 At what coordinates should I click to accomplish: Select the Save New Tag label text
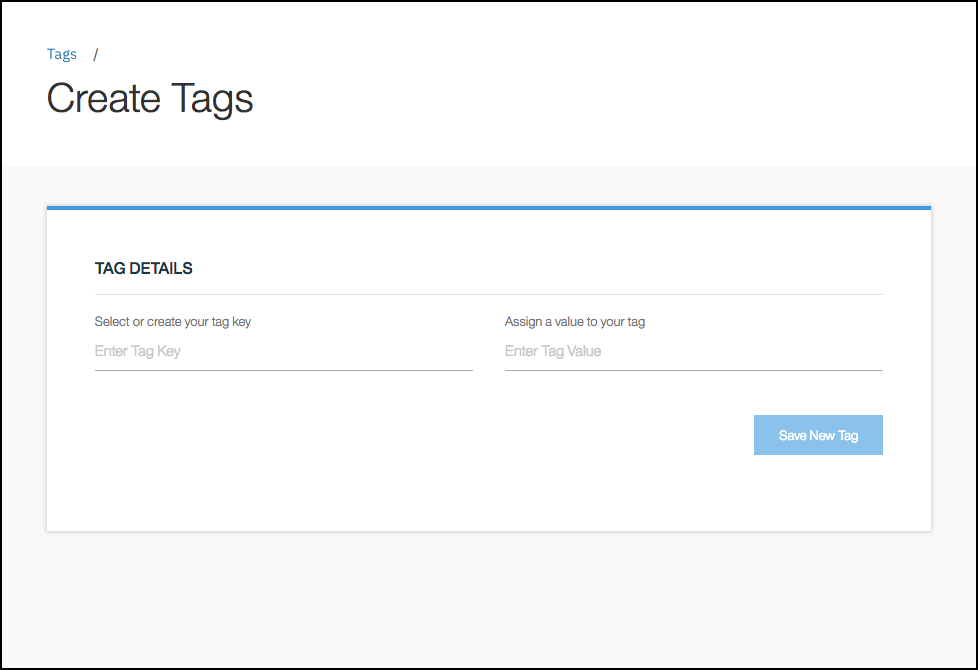click(x=818, y=434)
